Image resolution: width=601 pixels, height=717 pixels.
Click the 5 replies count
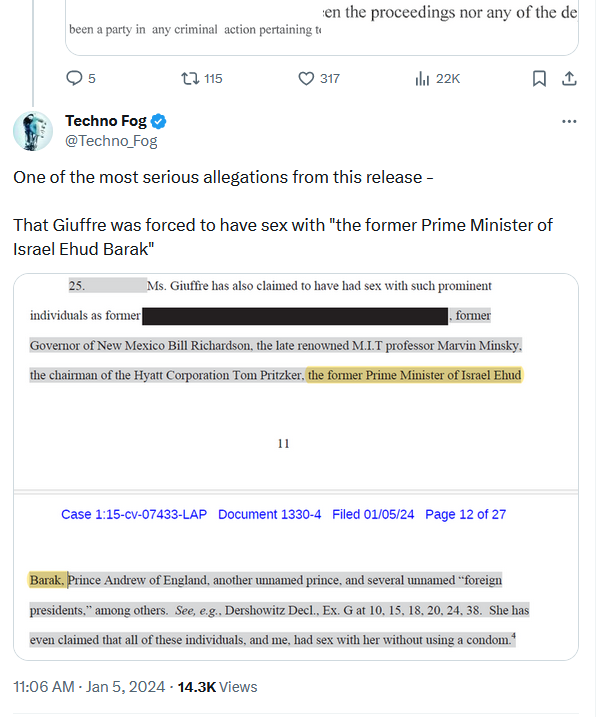pyautogui.click(x=92, y=79)
